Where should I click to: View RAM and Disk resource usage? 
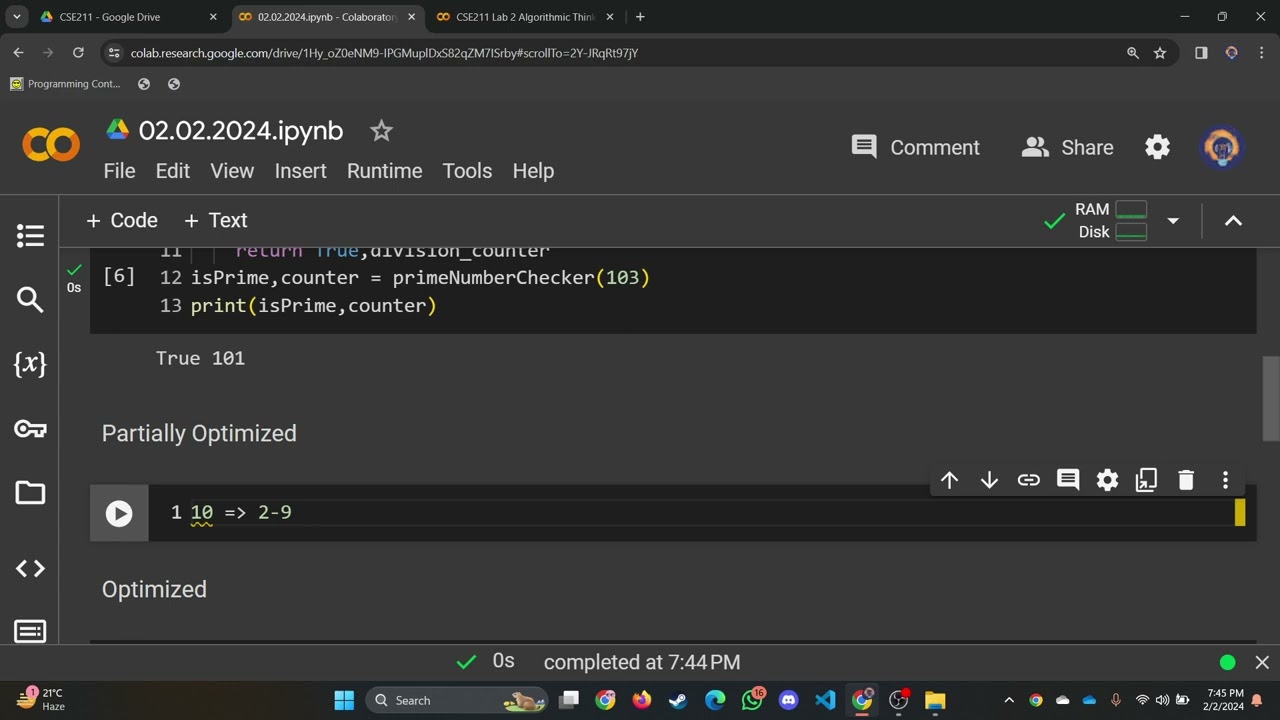tap(1111, 220)
